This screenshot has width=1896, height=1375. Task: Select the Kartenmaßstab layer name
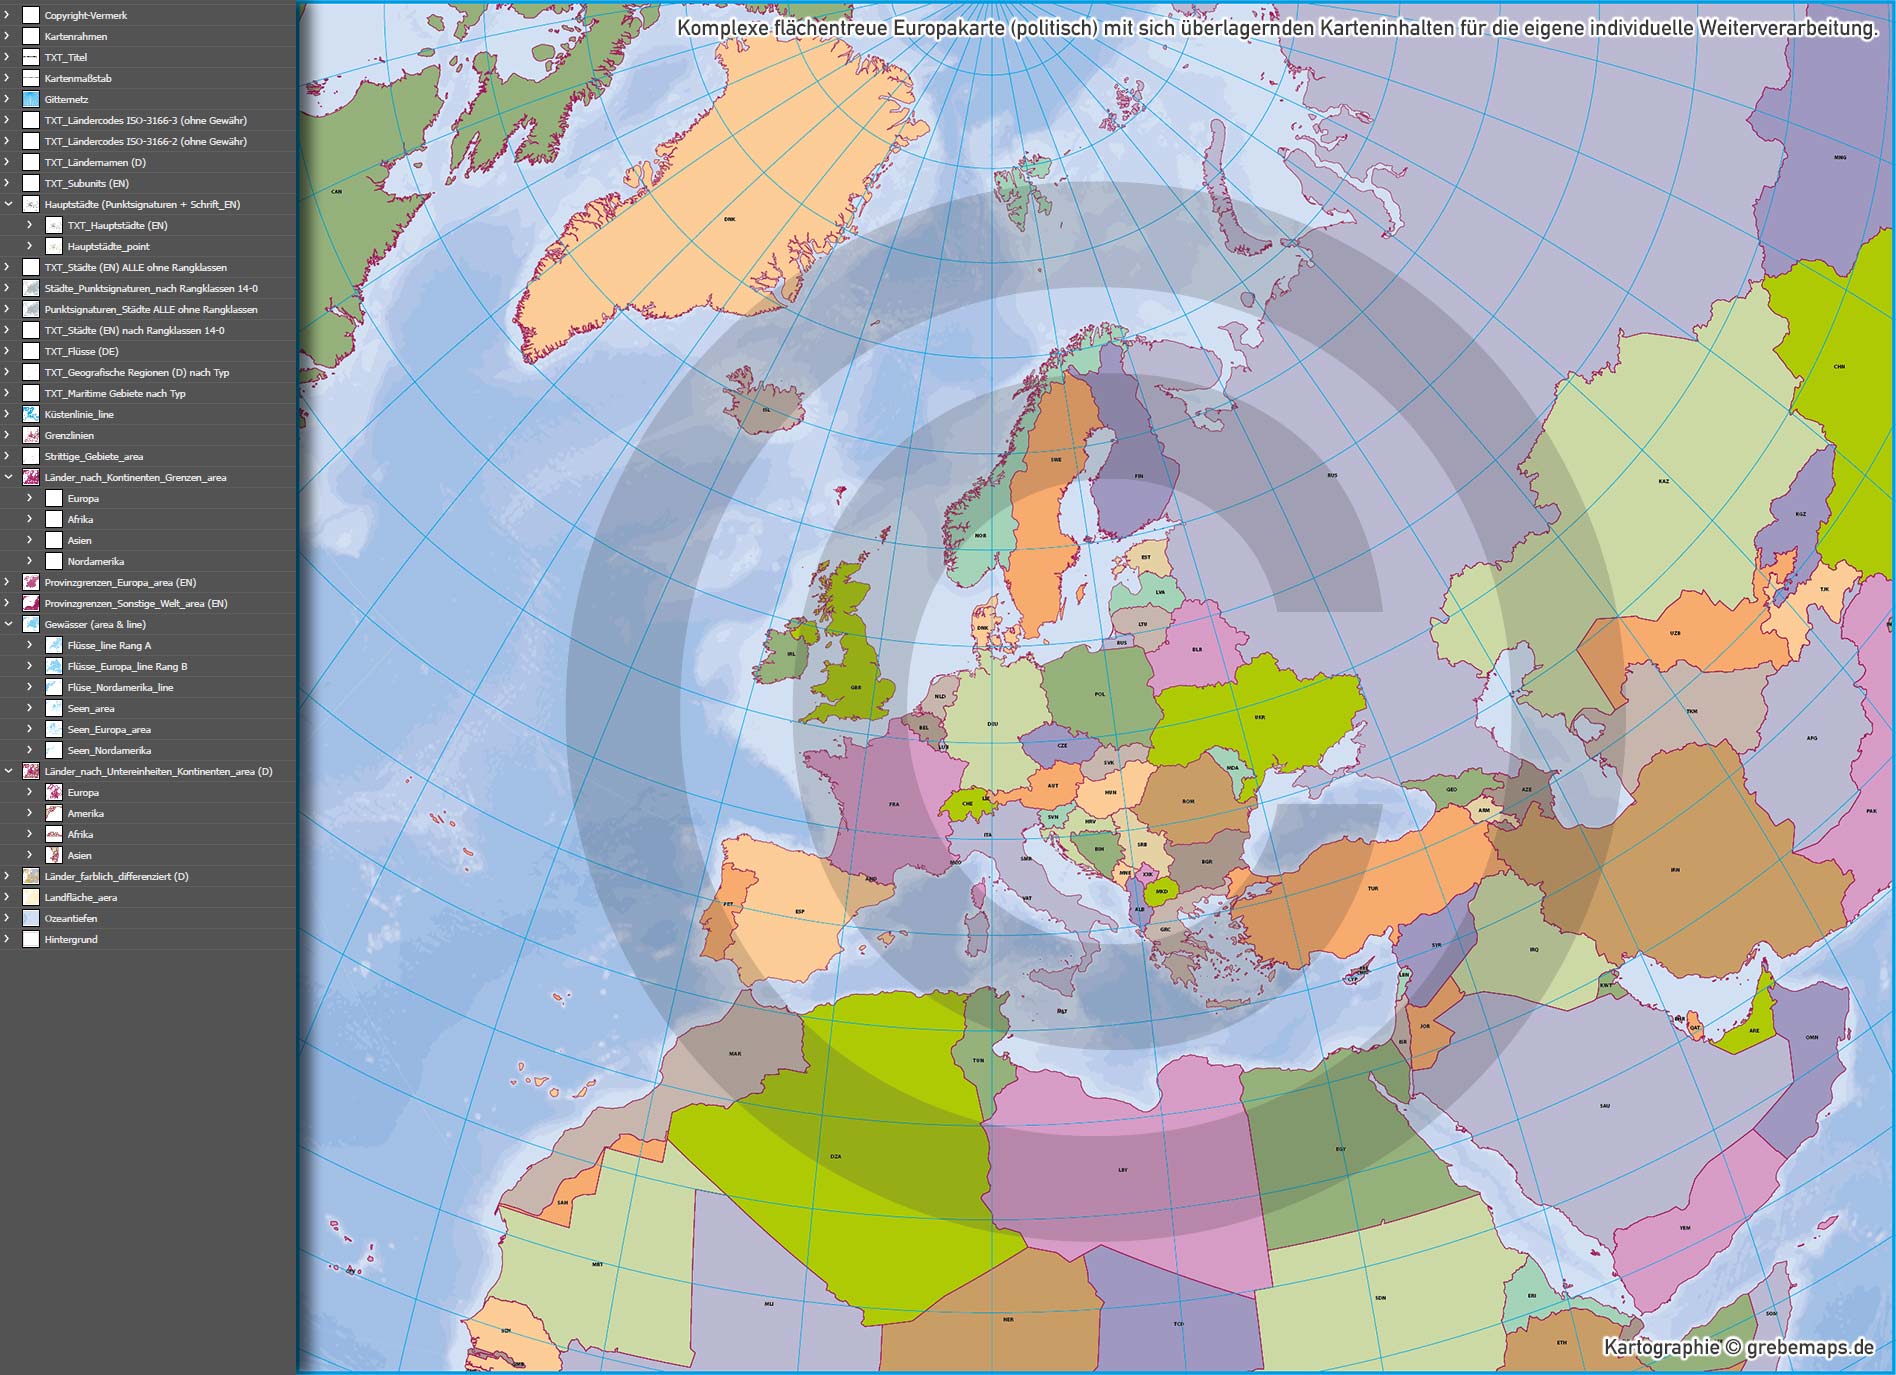78,78
